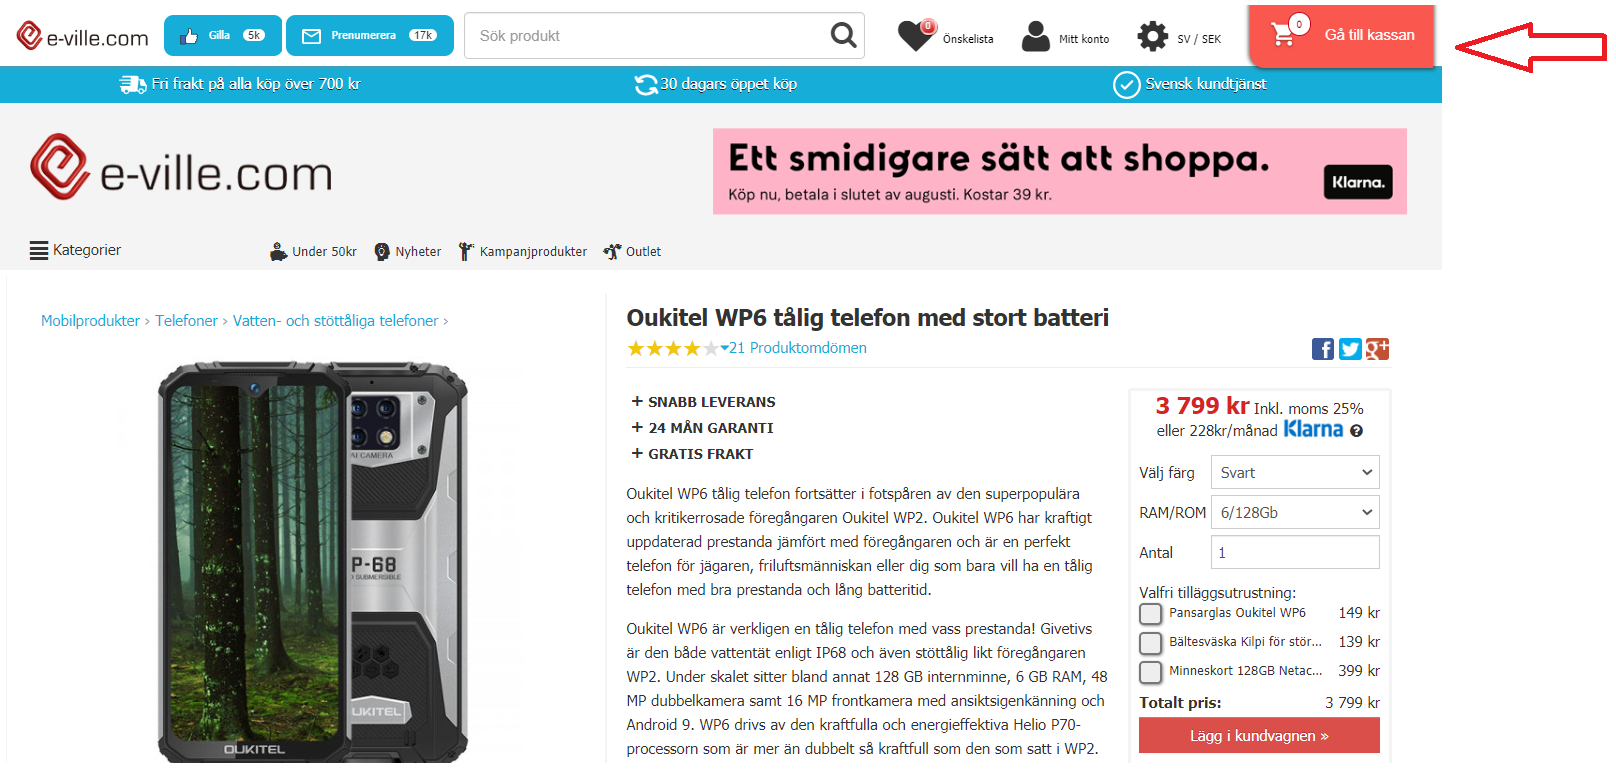Open Önskelista heart icon
Viewport: 1616px width, 771px height.
[x=916, y=36]
